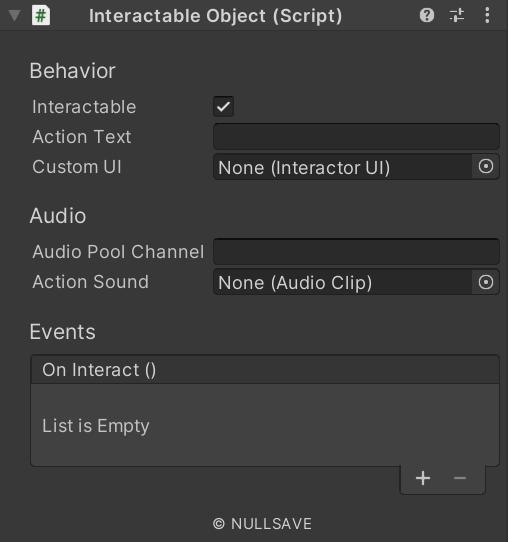Collapse the Interactable Object component foldout
The height and width of the screenshot is (542, 508).
click(15, 16)
